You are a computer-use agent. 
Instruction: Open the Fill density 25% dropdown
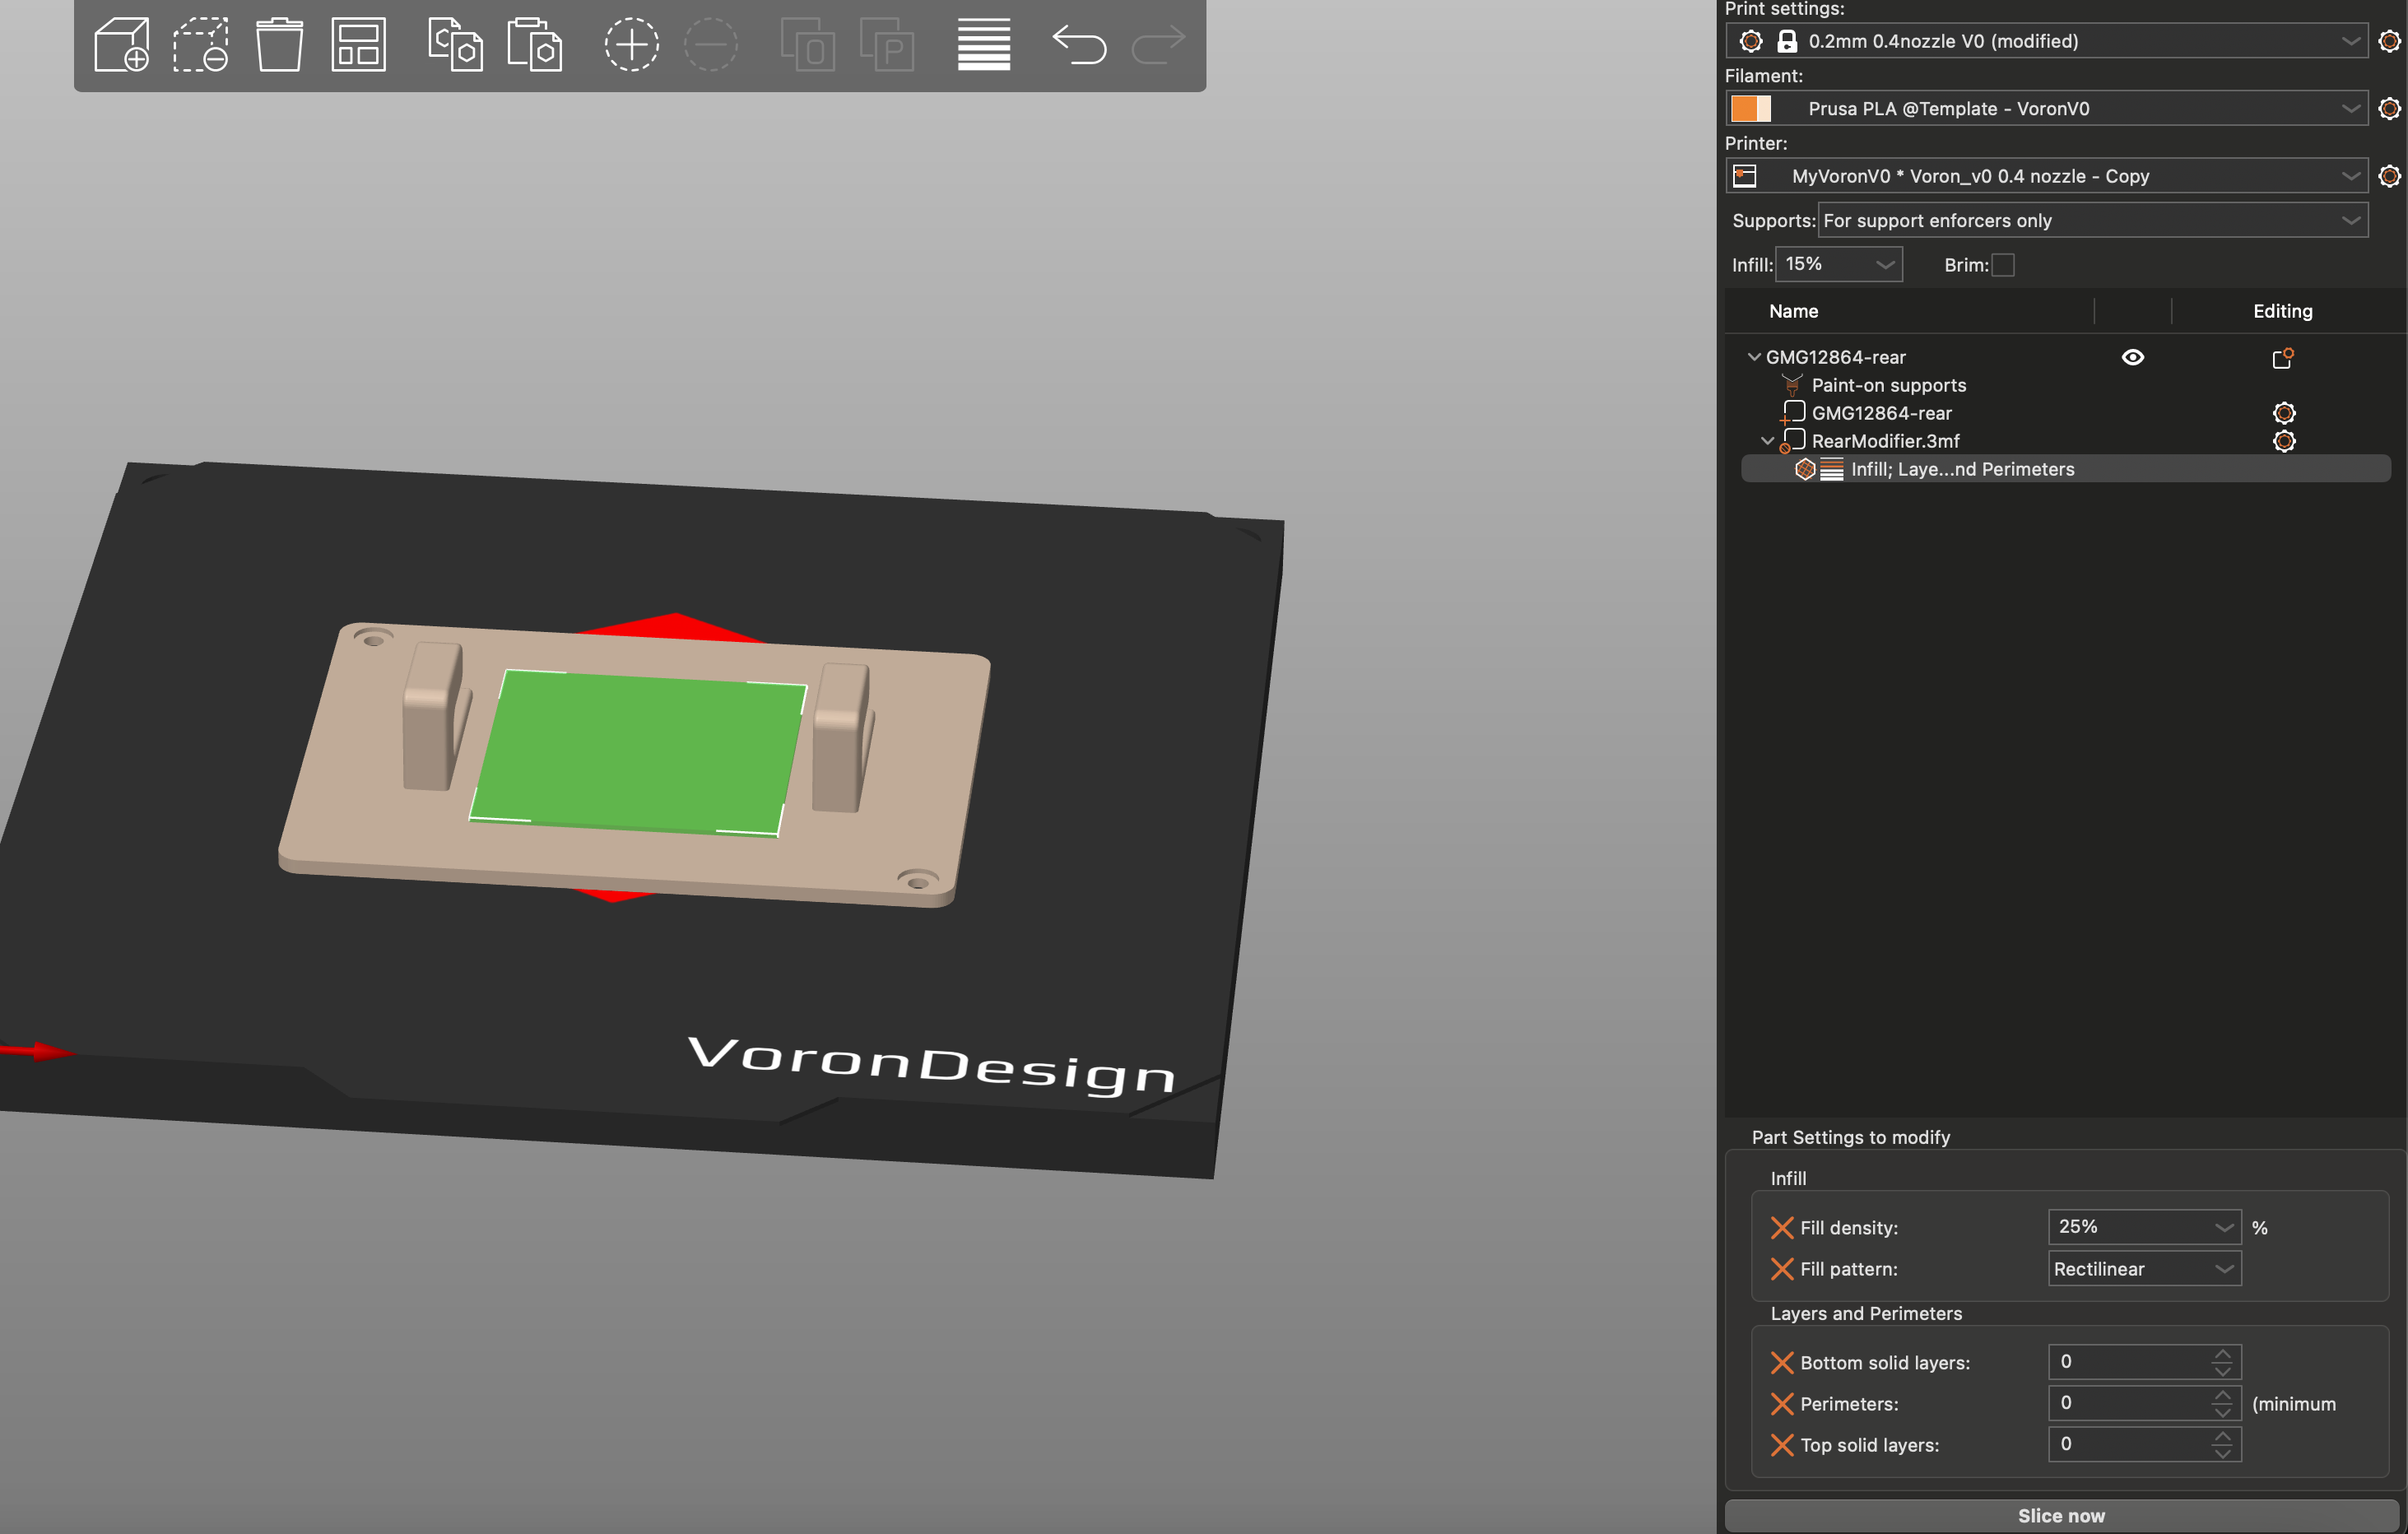click(2144, 1227)
